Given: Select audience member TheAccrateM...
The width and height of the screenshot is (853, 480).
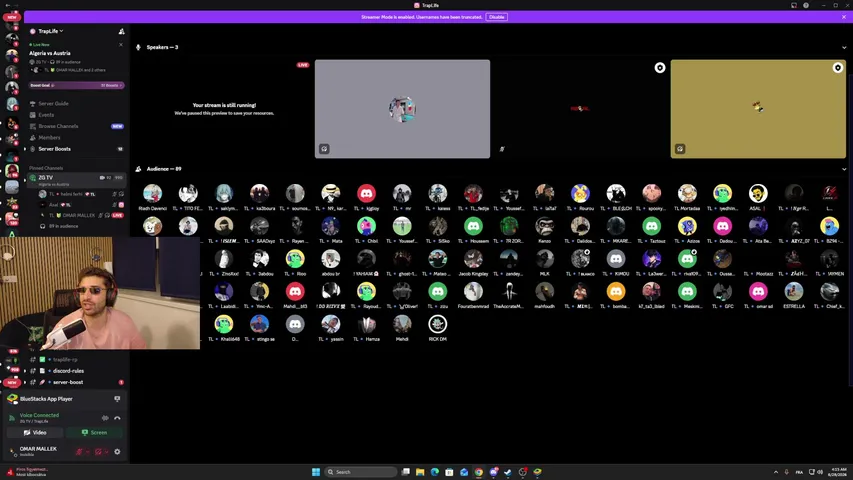Looking at the screenshot, I should pyautogui.click(x=509, y=295).
